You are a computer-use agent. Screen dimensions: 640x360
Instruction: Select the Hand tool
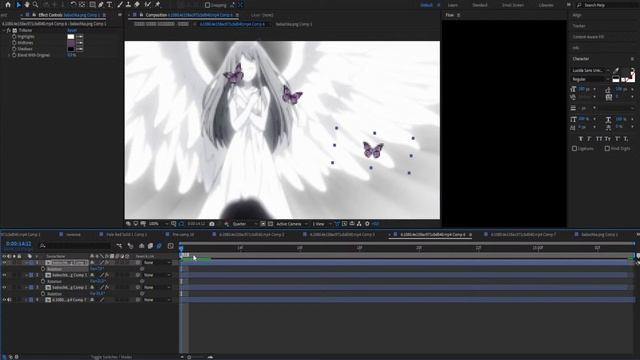click(x=27, y=4)
